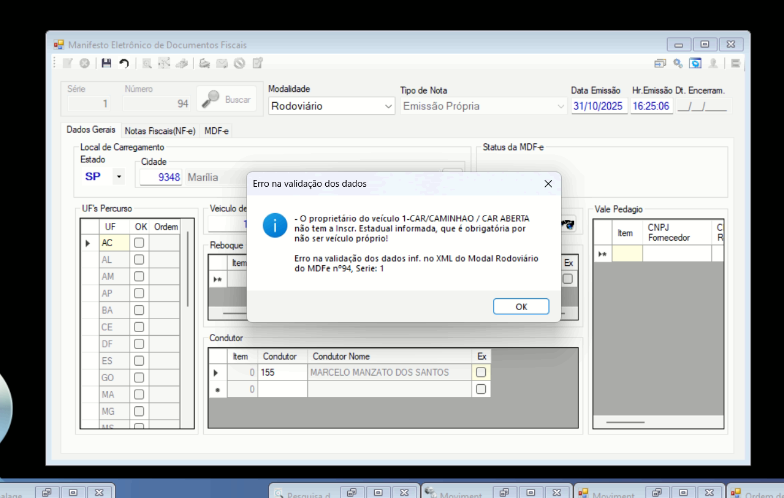The width and height of the screenshot is (784, 498).
Task: Click the scanner/transmit toolbar icon
Action: [x=204, y=63]
